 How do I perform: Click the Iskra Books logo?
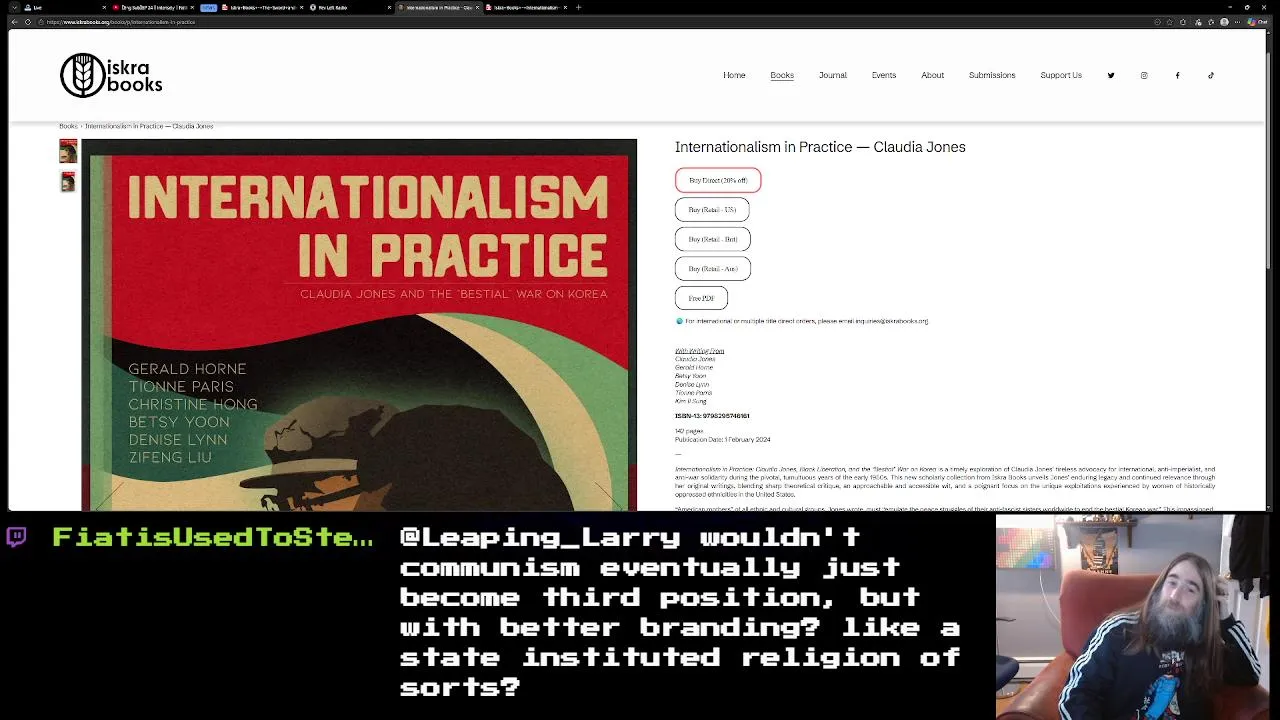point(111,75)
